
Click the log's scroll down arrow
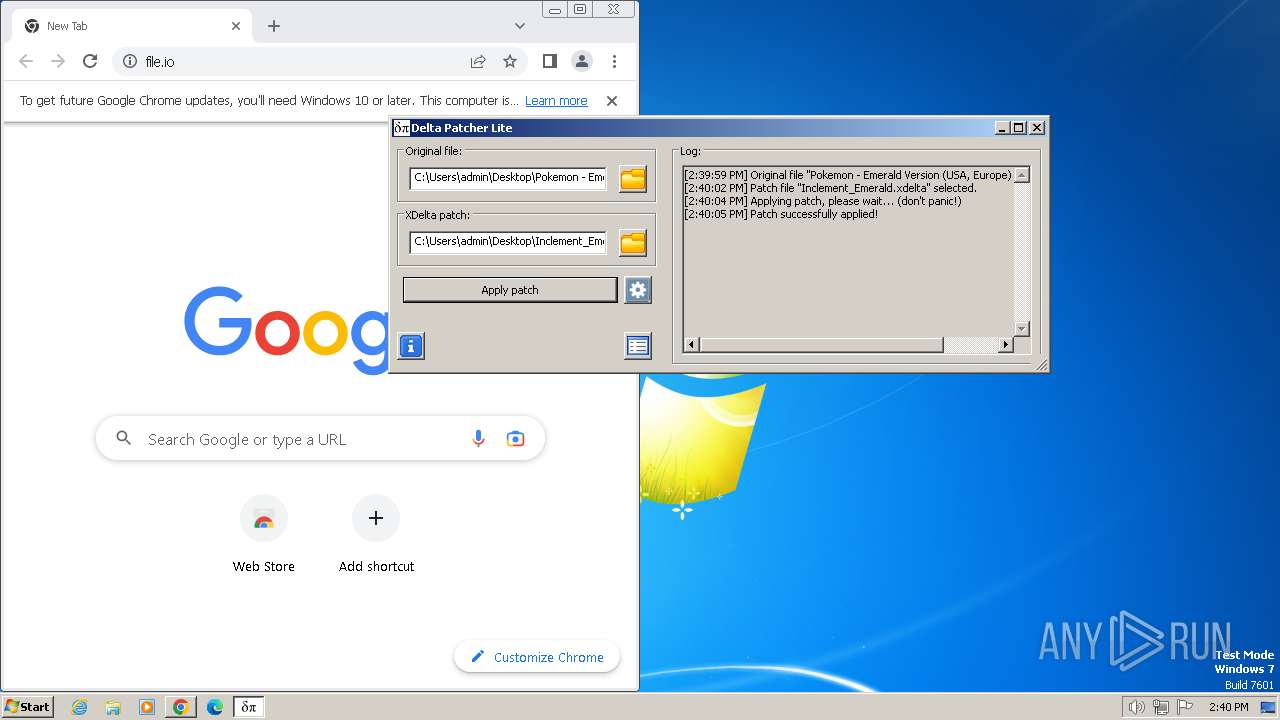pos(1021,329)
